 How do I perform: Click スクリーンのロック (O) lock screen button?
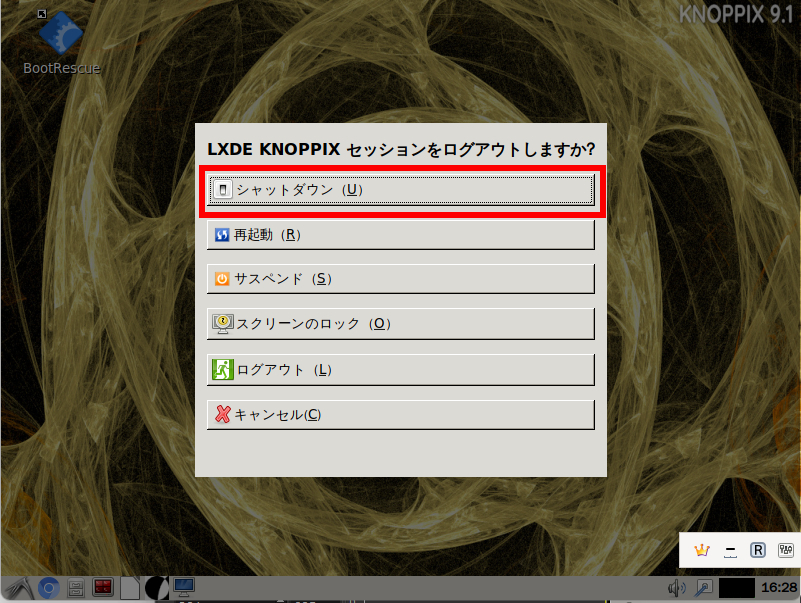pyautogui.click(x=400, y=323)
